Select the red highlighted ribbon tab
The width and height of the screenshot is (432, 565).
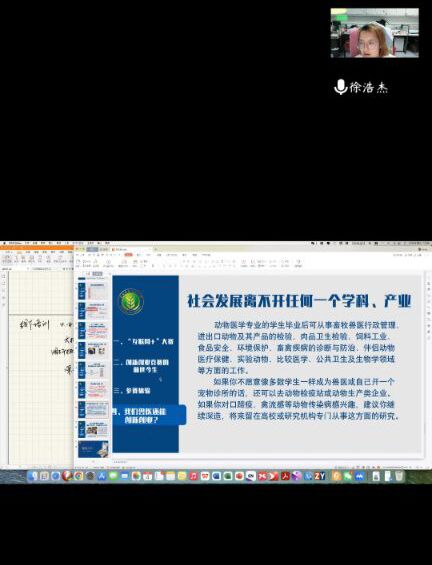128,255
